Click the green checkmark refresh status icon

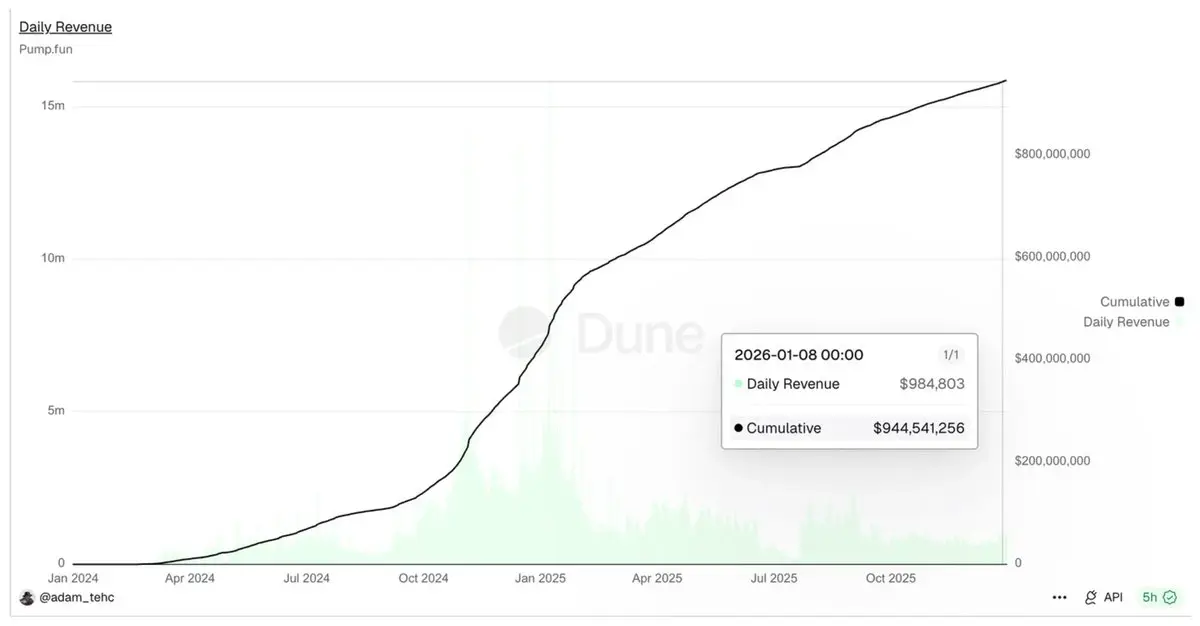point(1170,597)
